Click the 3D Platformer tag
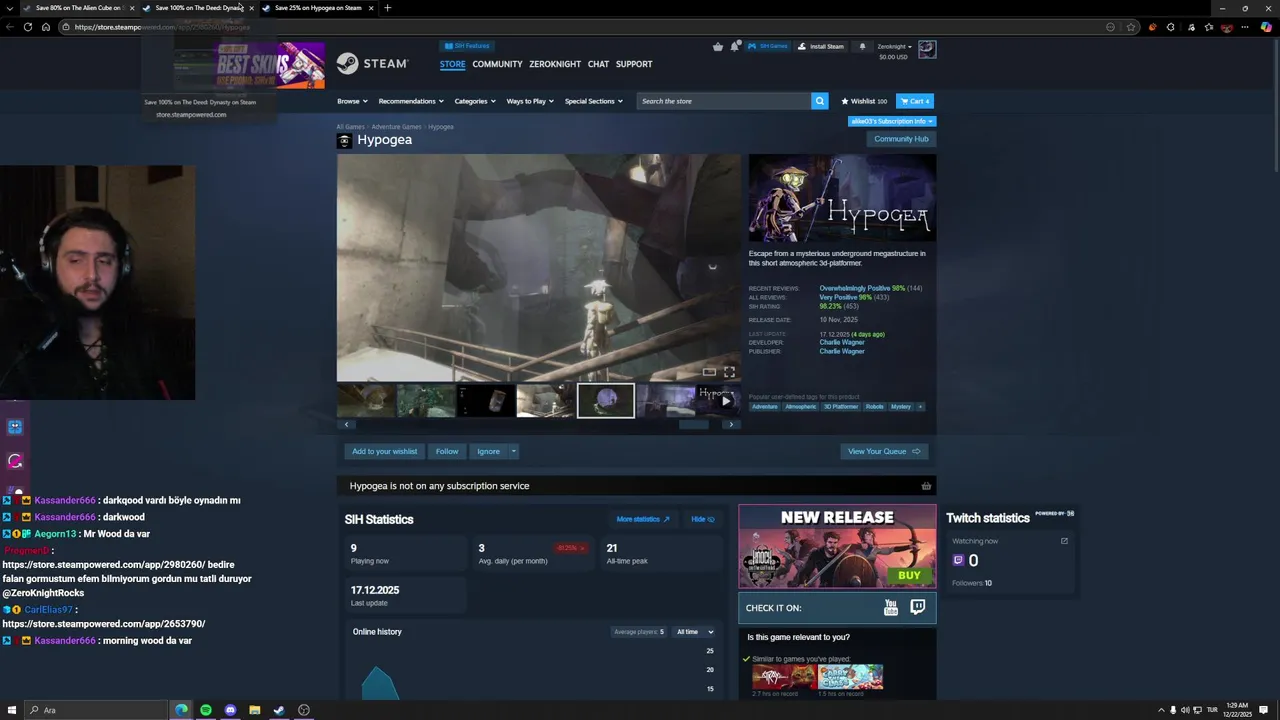Screen dimensions: 1280x720 pos(840,407)
